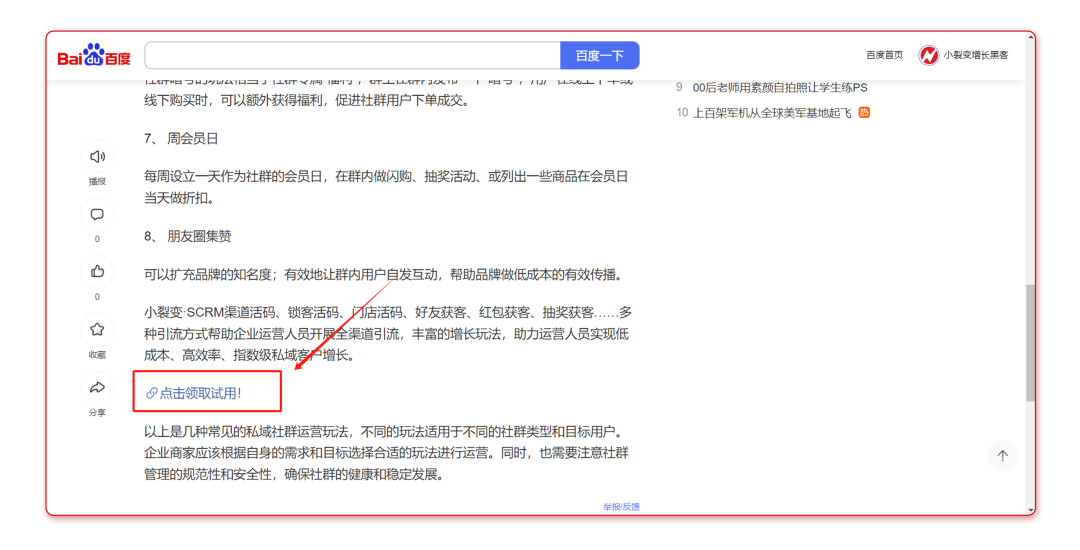Click the back-to-top arrow button
Viewport: 1080px width, 550px height.
pyautogui.click(x=1002, y=456)
